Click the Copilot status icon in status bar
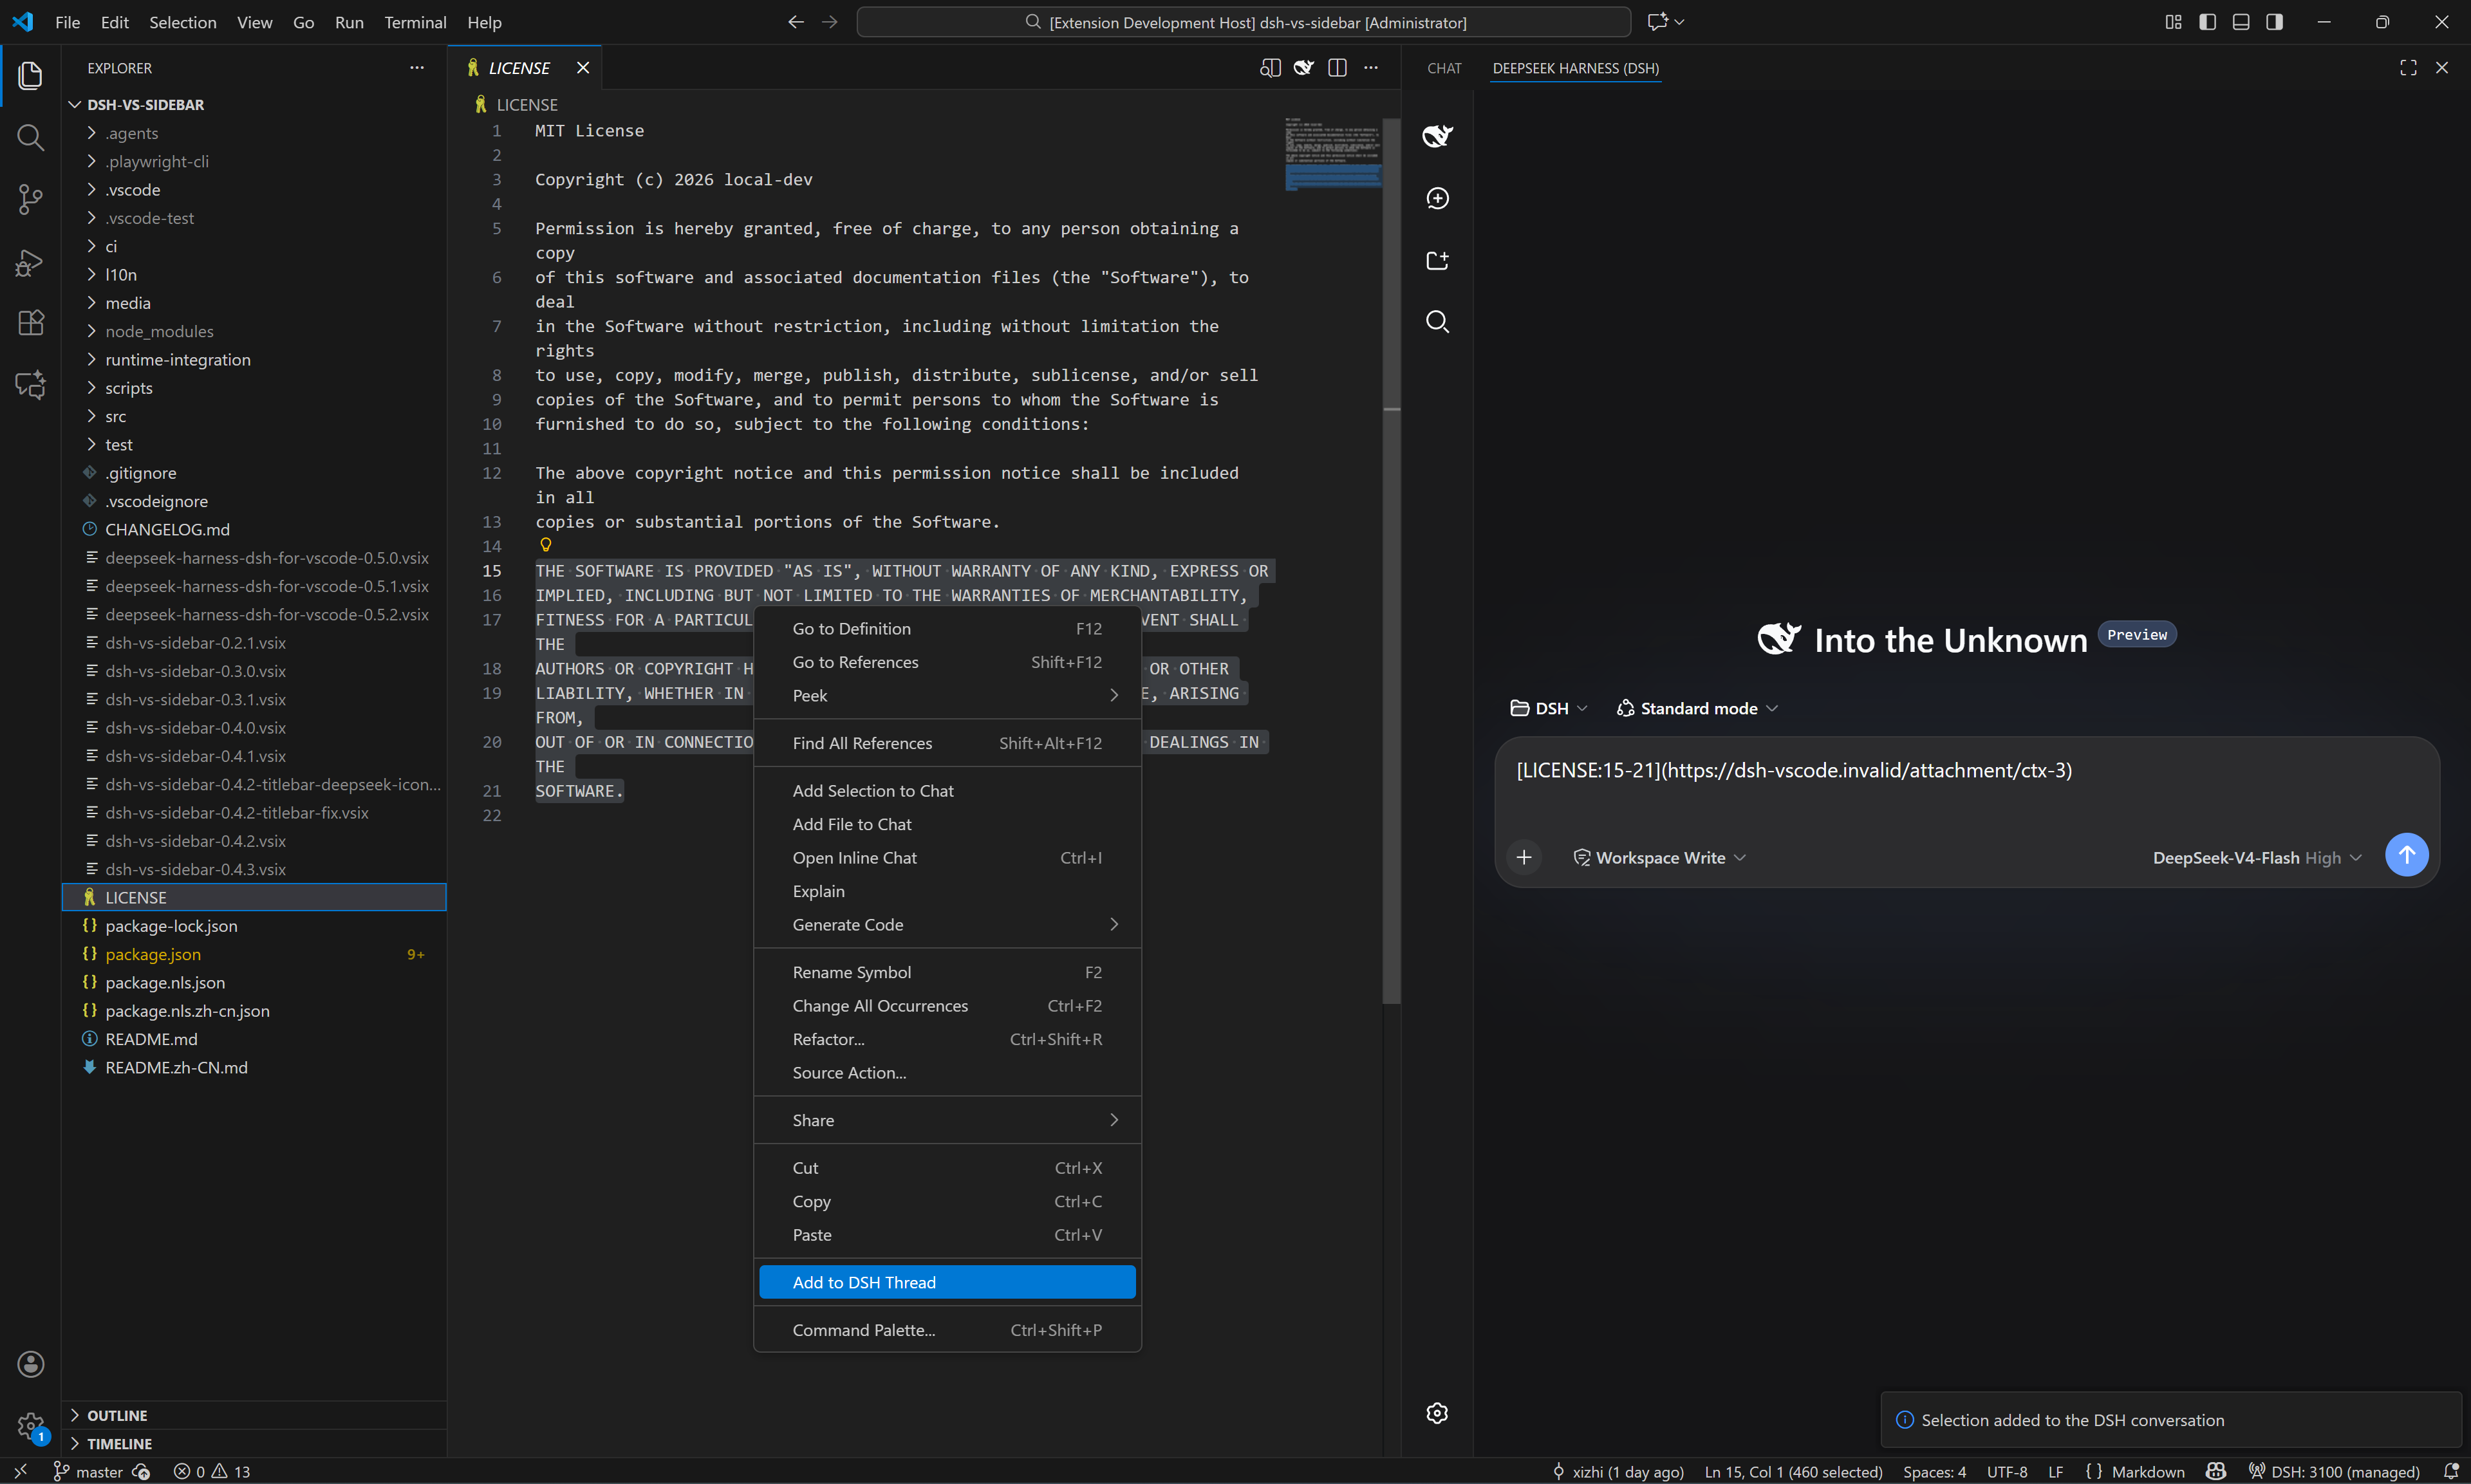2471x1484 pixels. [x=2216, y=1471]
